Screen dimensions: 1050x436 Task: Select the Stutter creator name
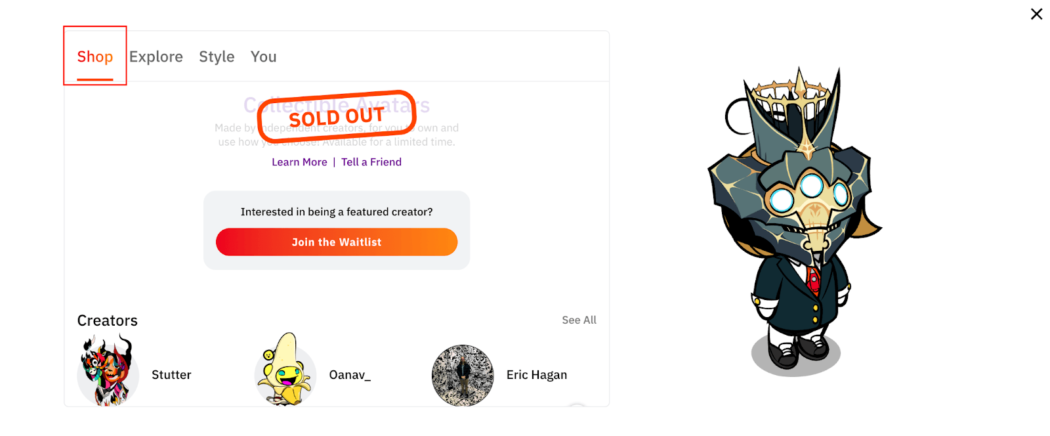click(171, 375)
